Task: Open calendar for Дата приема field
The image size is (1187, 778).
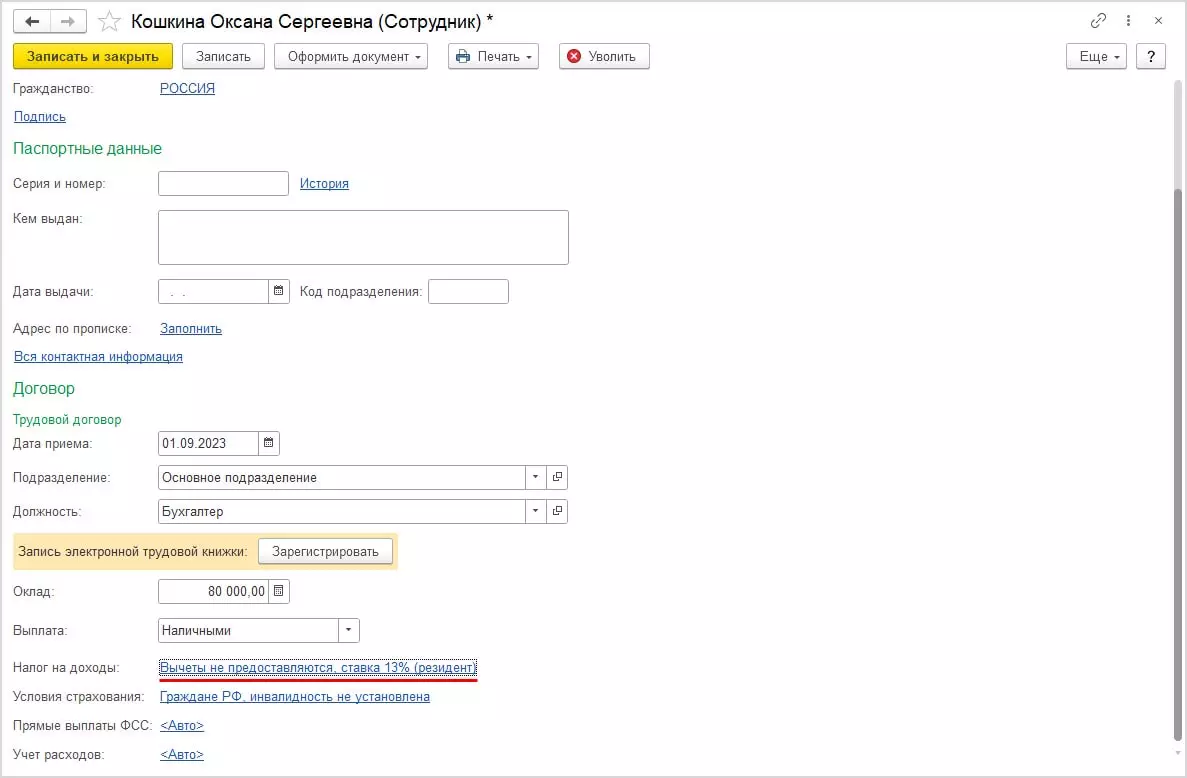Action: click(269, 443)
